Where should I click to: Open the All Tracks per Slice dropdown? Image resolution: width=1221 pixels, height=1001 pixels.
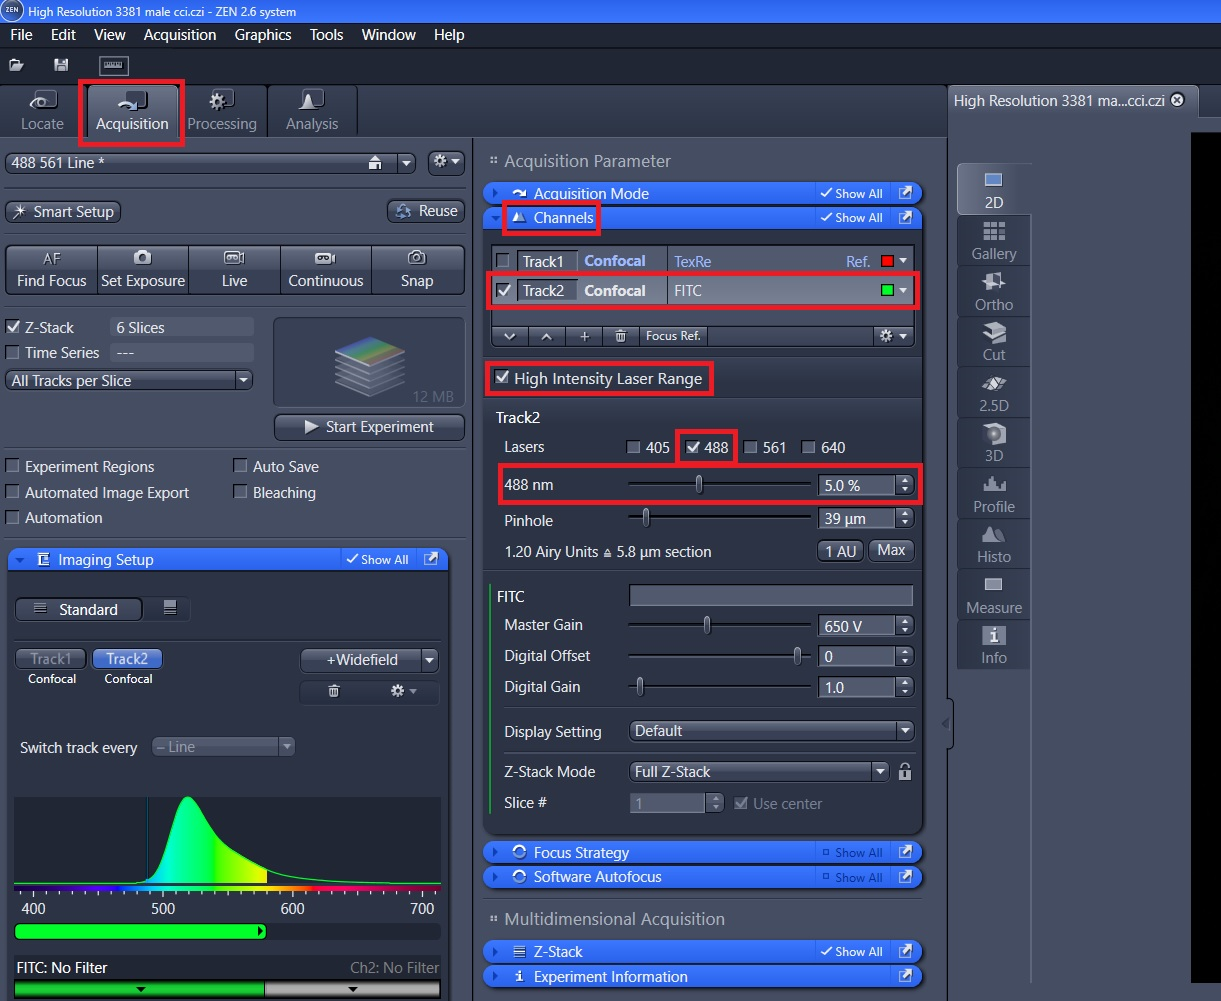[x=129, y=381]
